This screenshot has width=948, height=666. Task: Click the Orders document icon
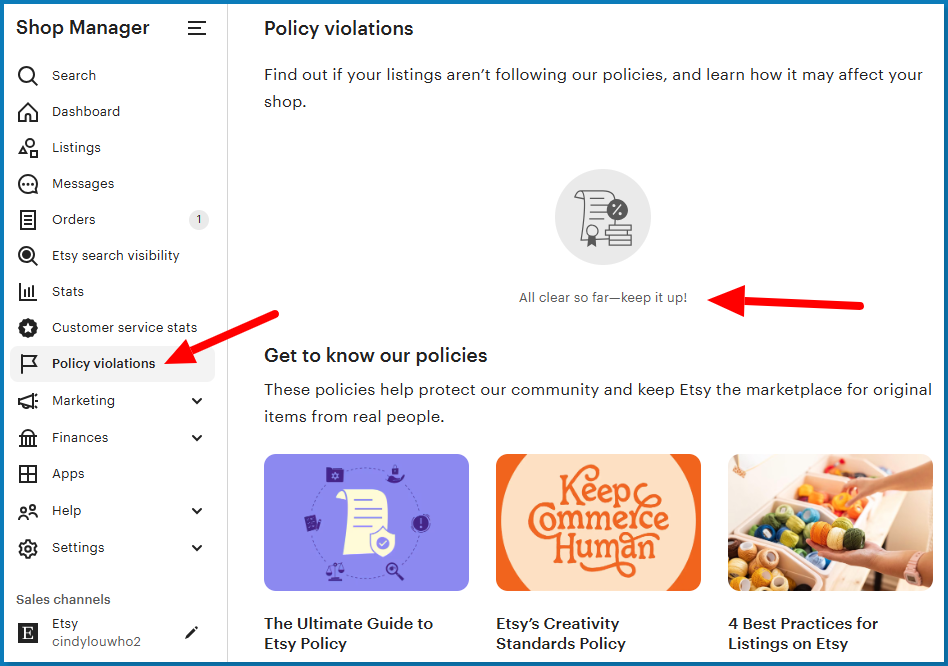tap(28, 219)
